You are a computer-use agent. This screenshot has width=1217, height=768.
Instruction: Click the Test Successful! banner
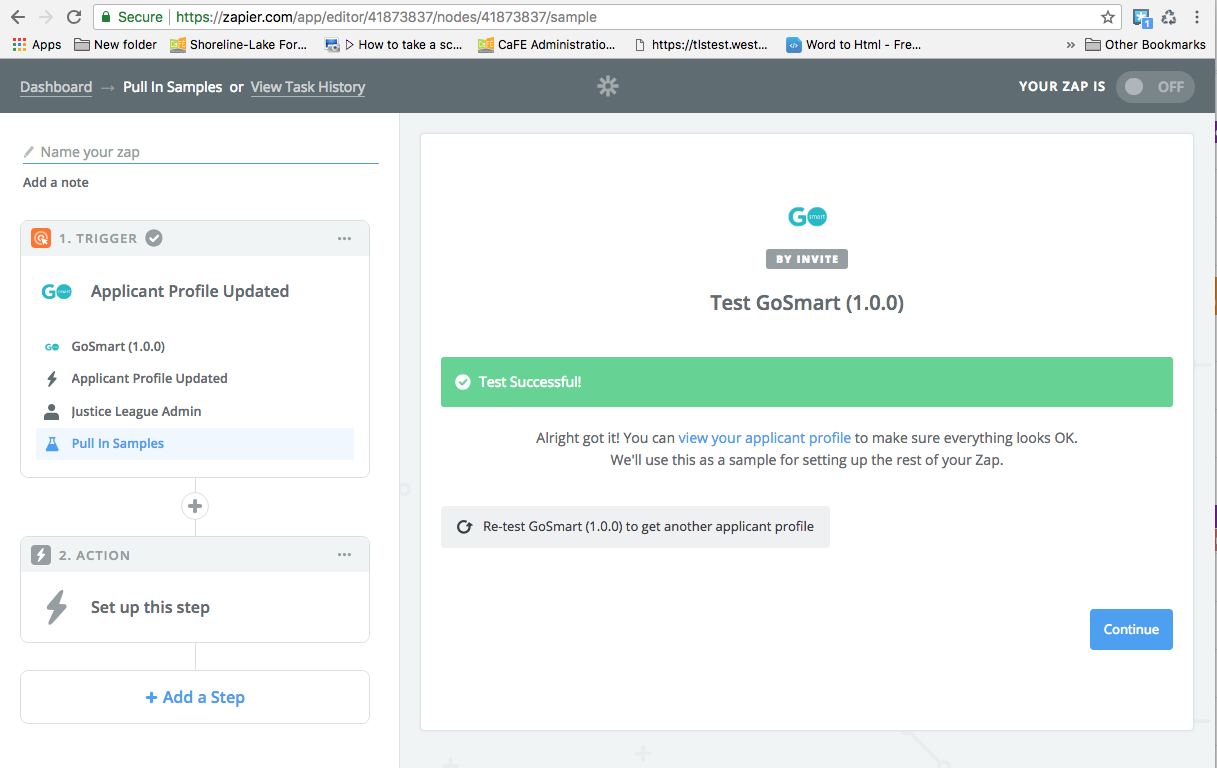pyautogui.click(x=807, y=381)
